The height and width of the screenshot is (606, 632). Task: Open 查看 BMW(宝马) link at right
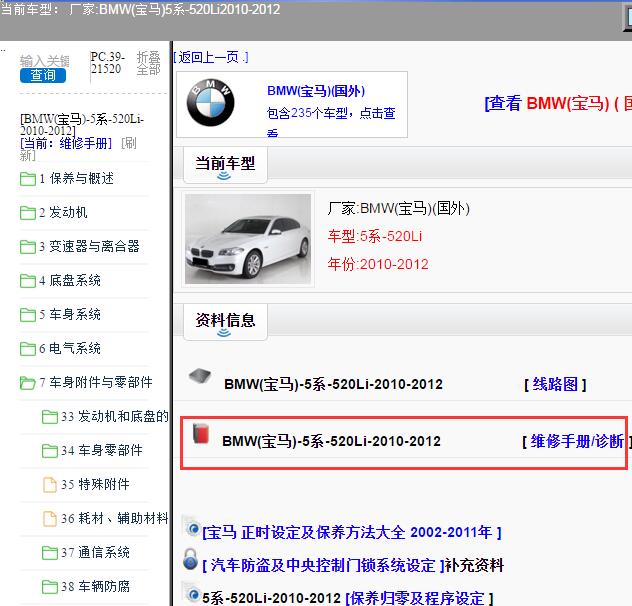(x=558, y=104)
